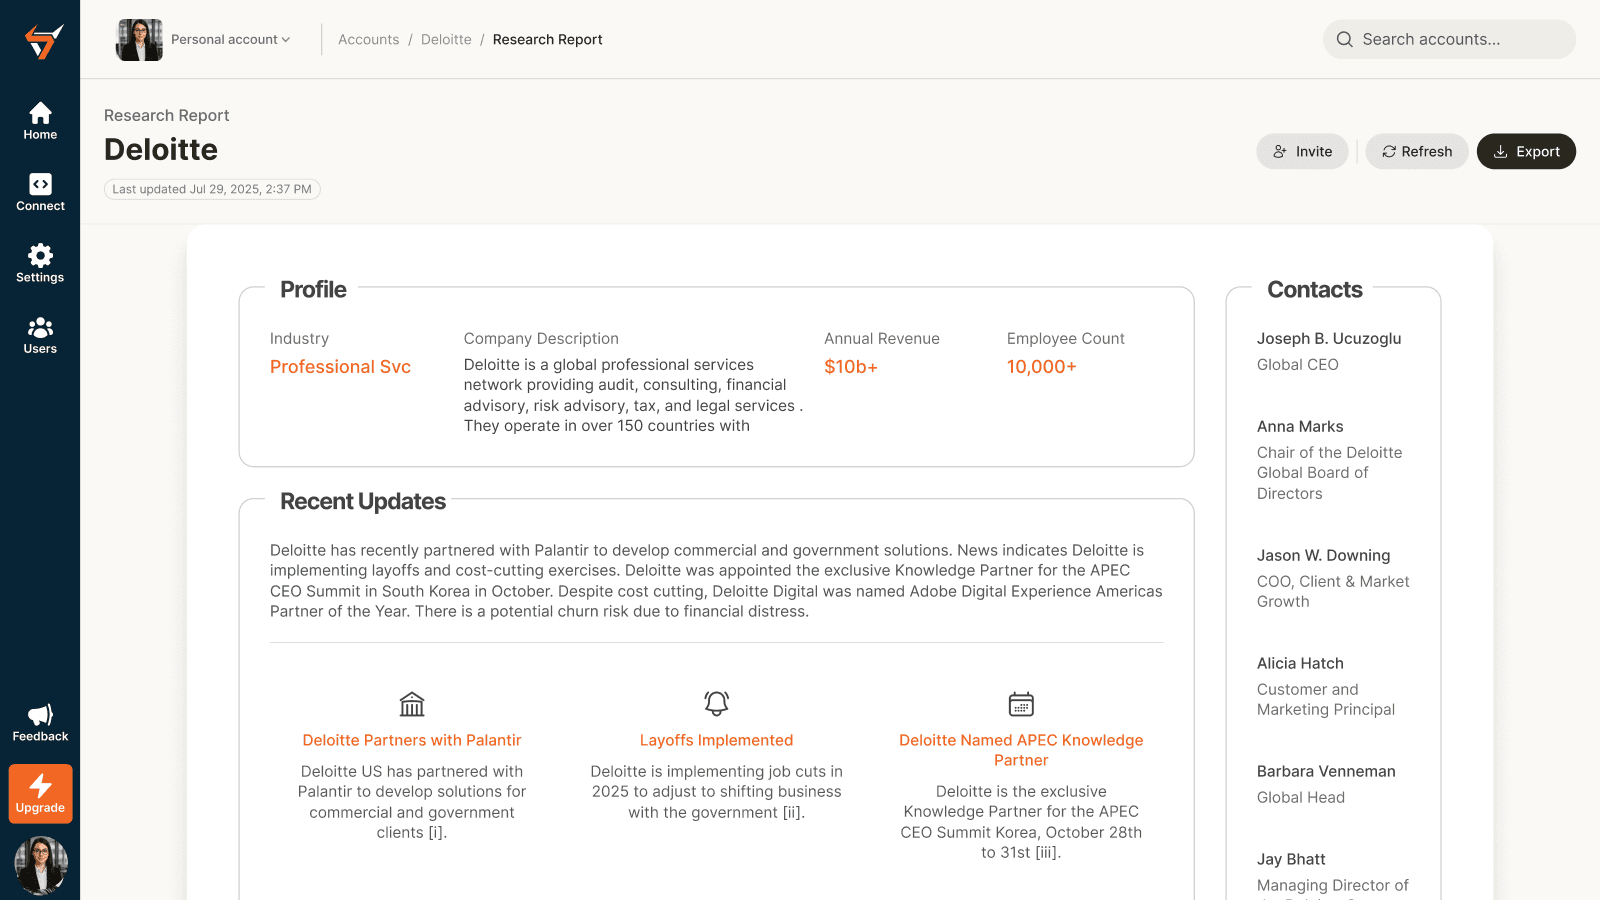
Task: Click the $10b+ annual revenue value
Action: [851, 367]
